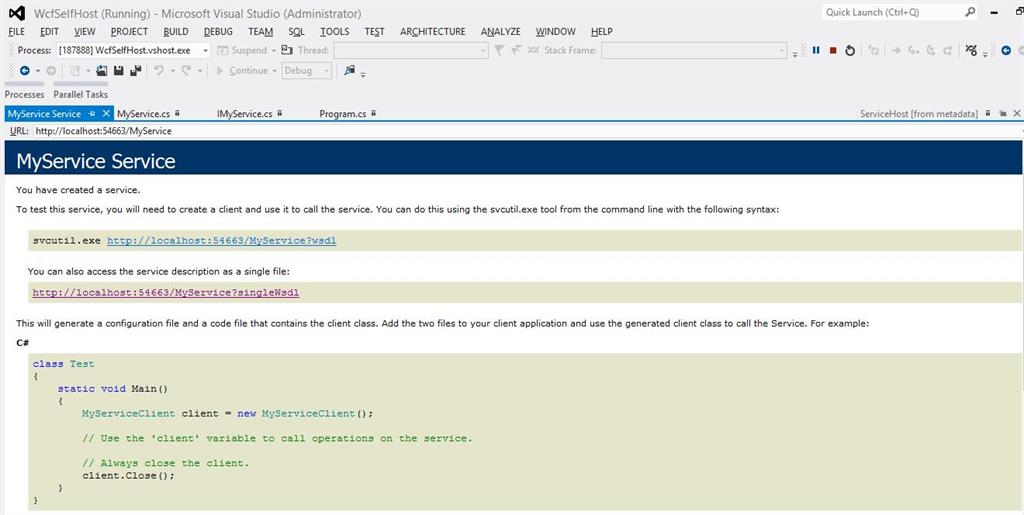Open the Debug configuration dropdown
This screenshot has height=515, width=1024.
[x=307, y=70]
